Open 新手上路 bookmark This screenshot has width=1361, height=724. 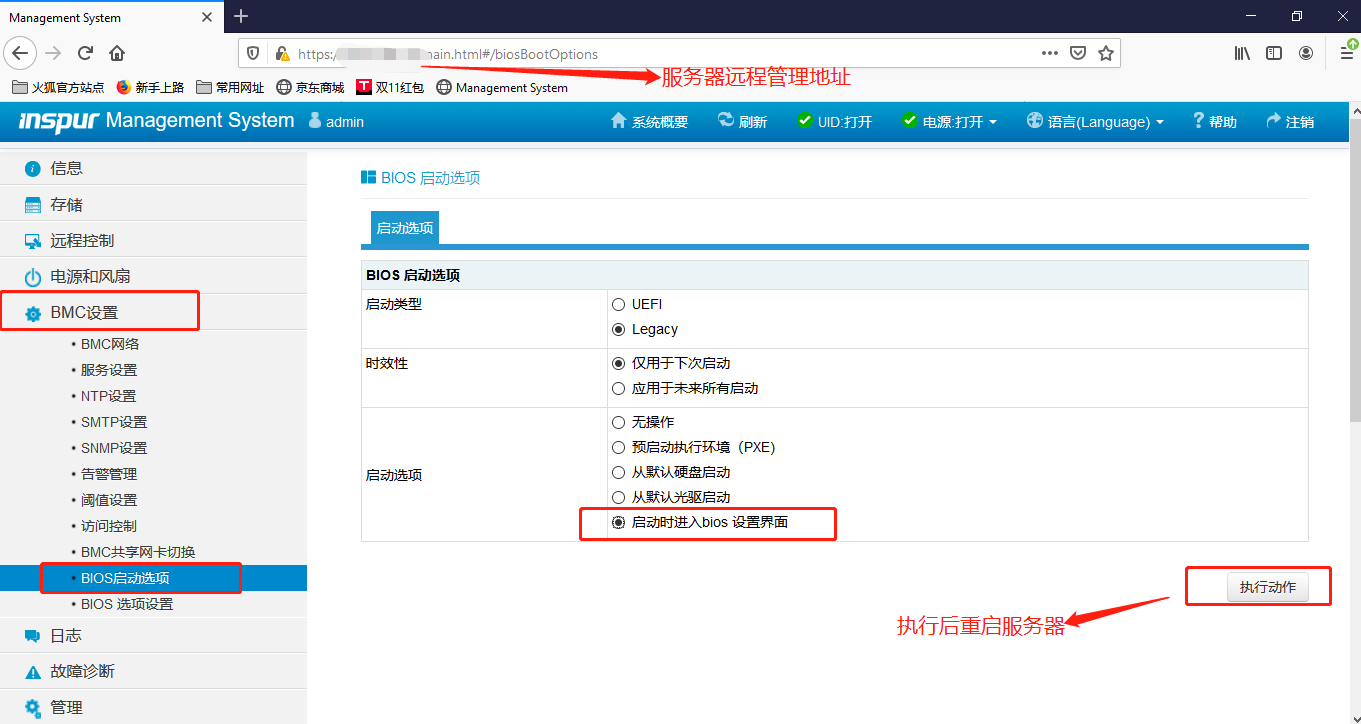coord(151,87)
